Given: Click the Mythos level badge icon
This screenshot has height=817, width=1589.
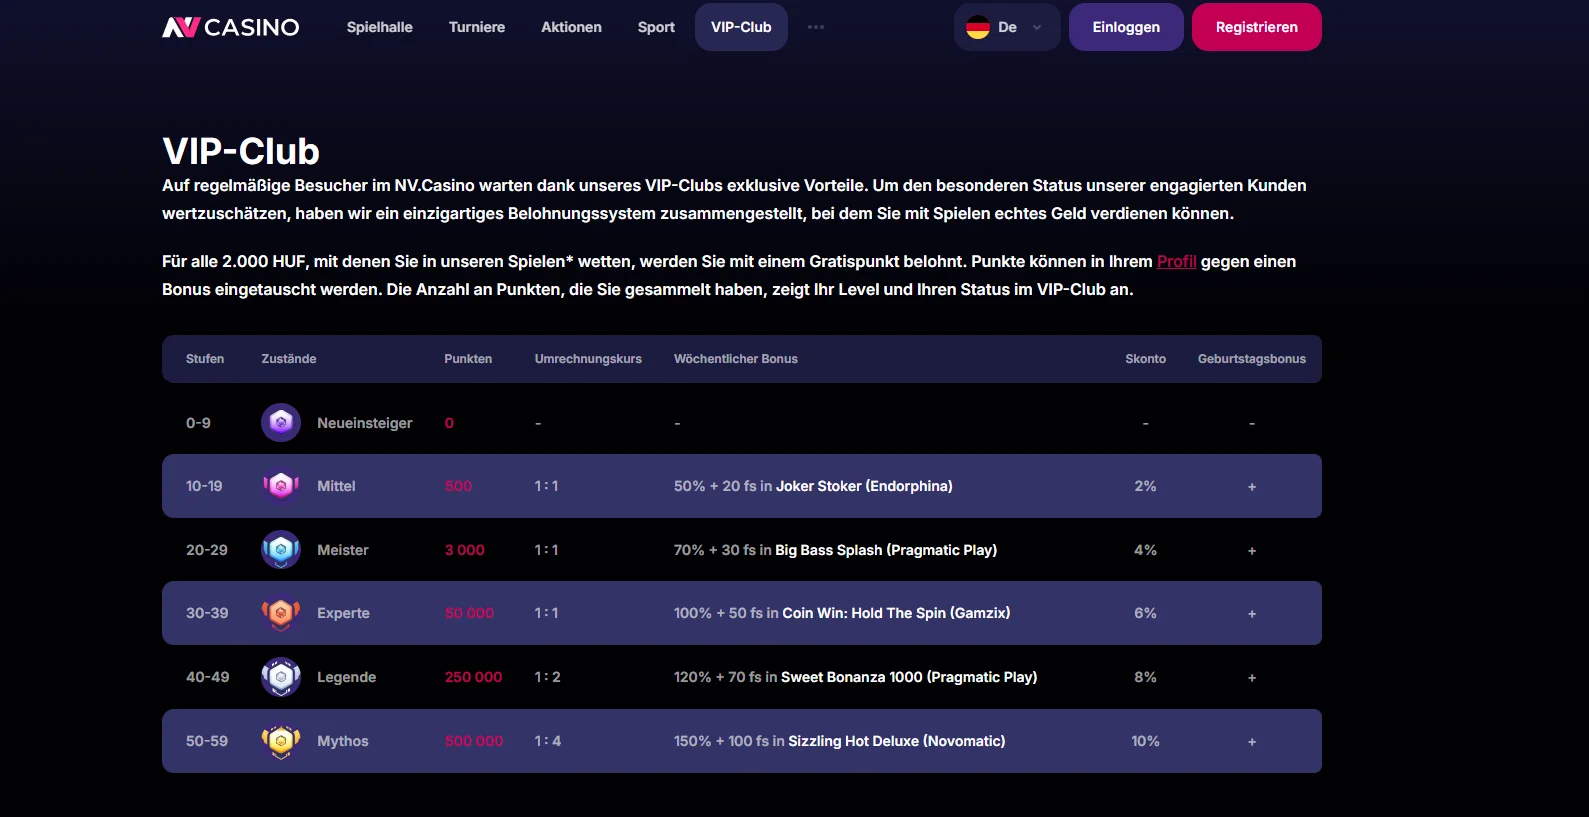Looking at the screenshot, I should click(281, 741).
